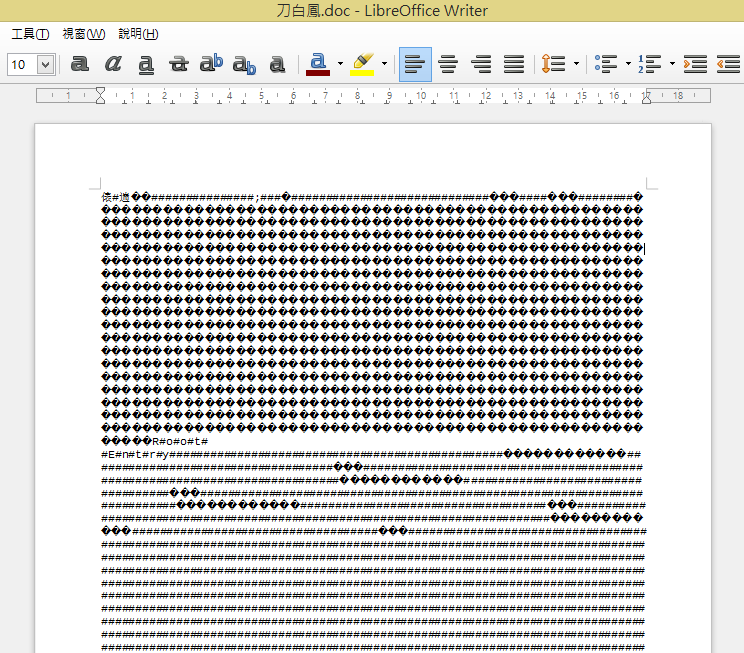Screen dimensions: 744x653
Task: Apply Strikethrough formatting
Action: coord(179,64)
